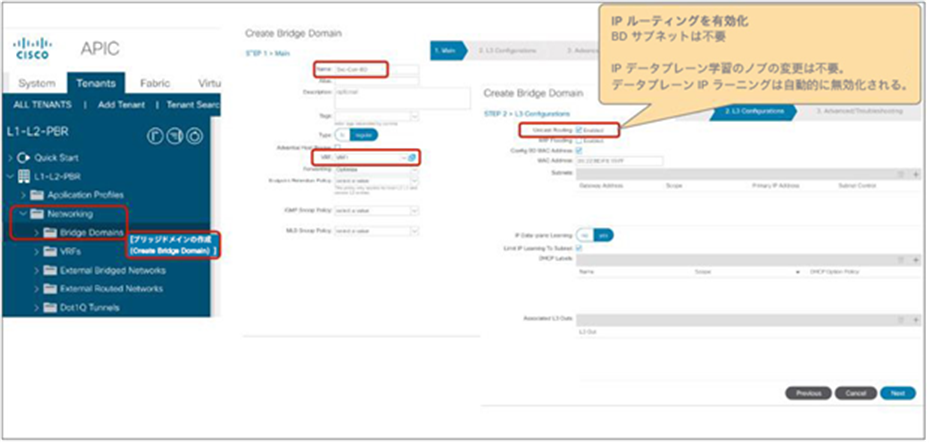Viewport: 929px width, 443px height.
Task: Click the Bridge Domains folder icon
Action: tap(50, 233)
